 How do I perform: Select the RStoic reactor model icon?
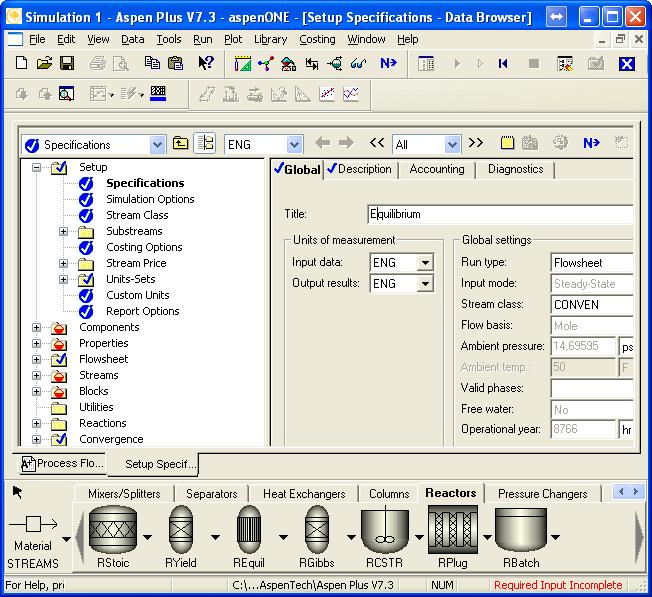[x=113, y=530]
